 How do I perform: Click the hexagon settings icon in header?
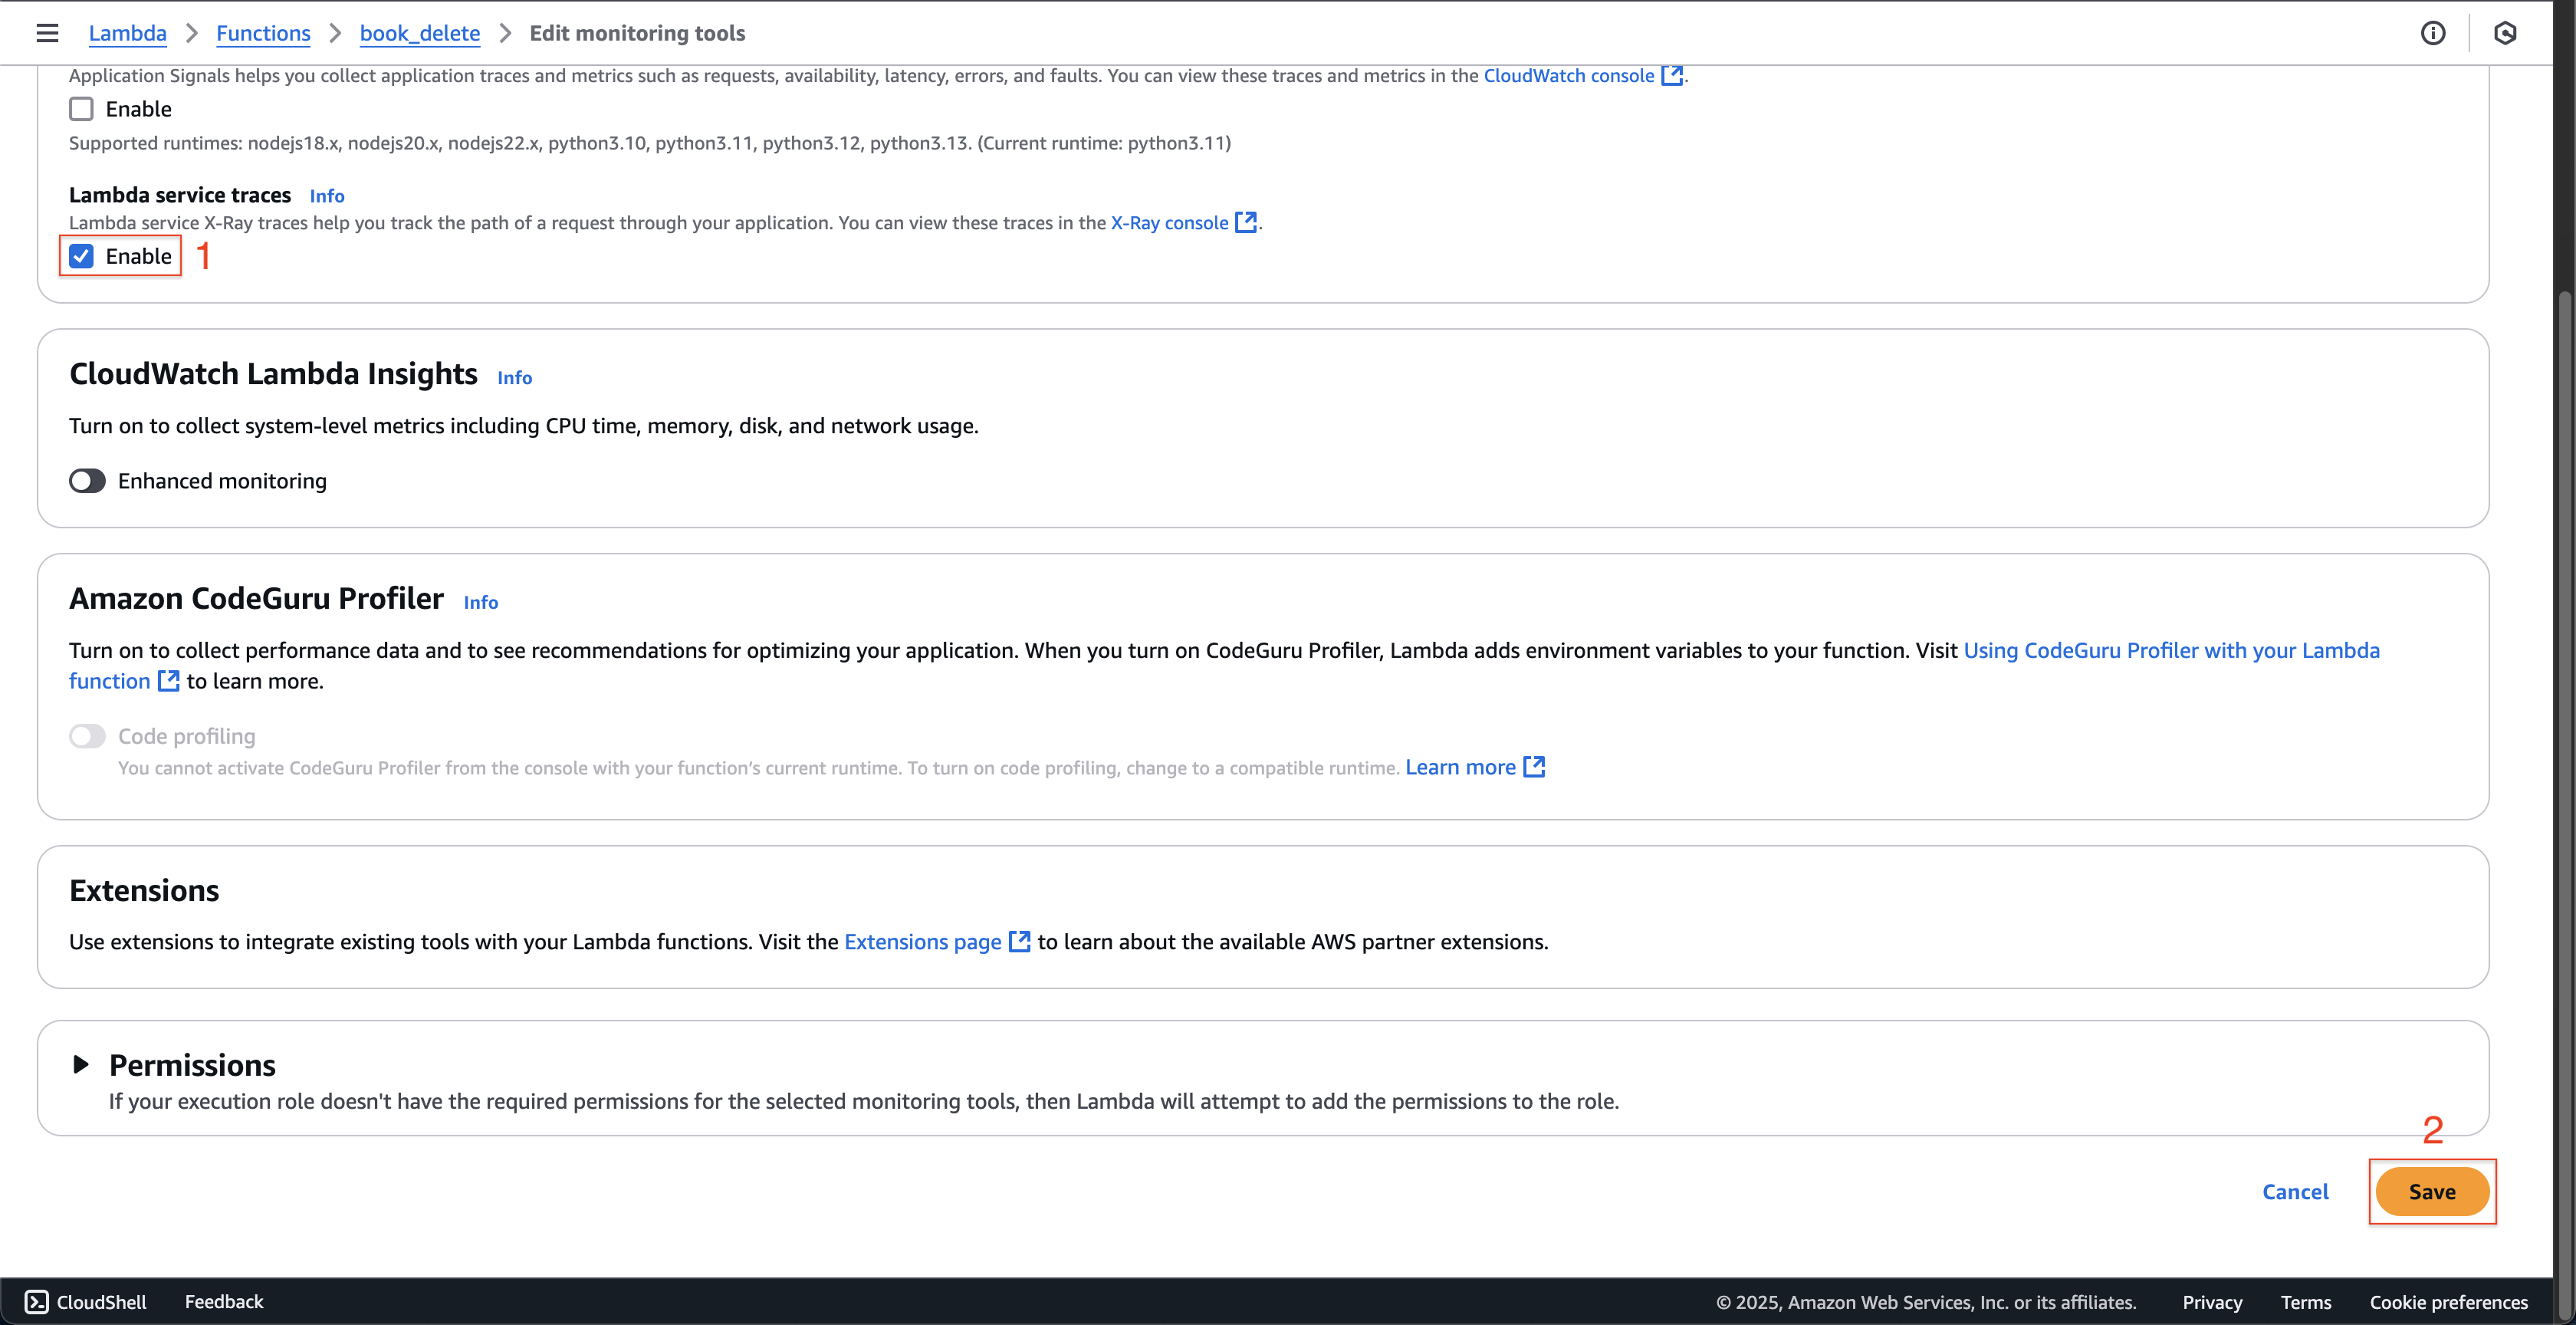[x=2505, y=33]
